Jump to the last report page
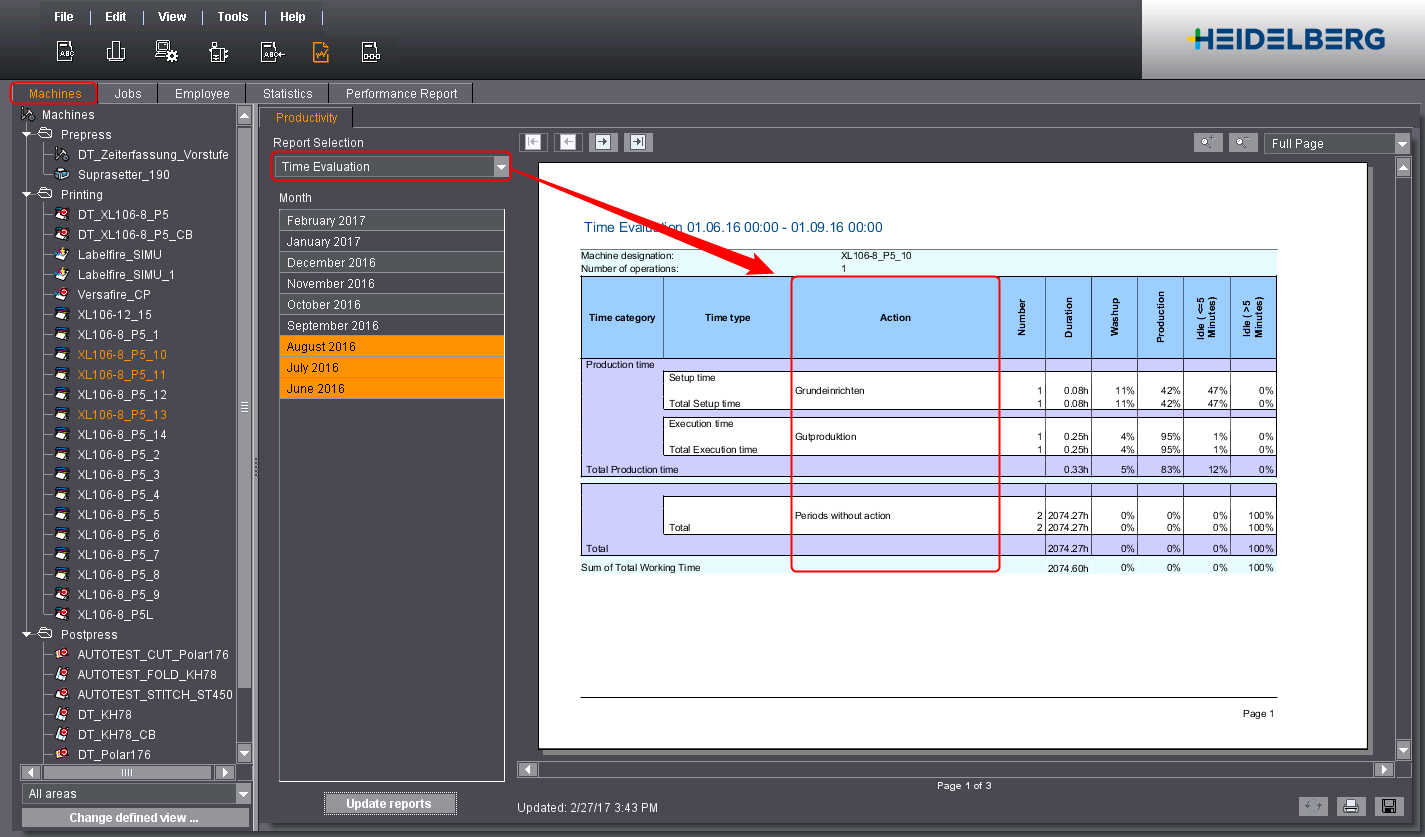The height and width of the screenshot is (837, 1425). pyautogui.click(x=638, y=142)
